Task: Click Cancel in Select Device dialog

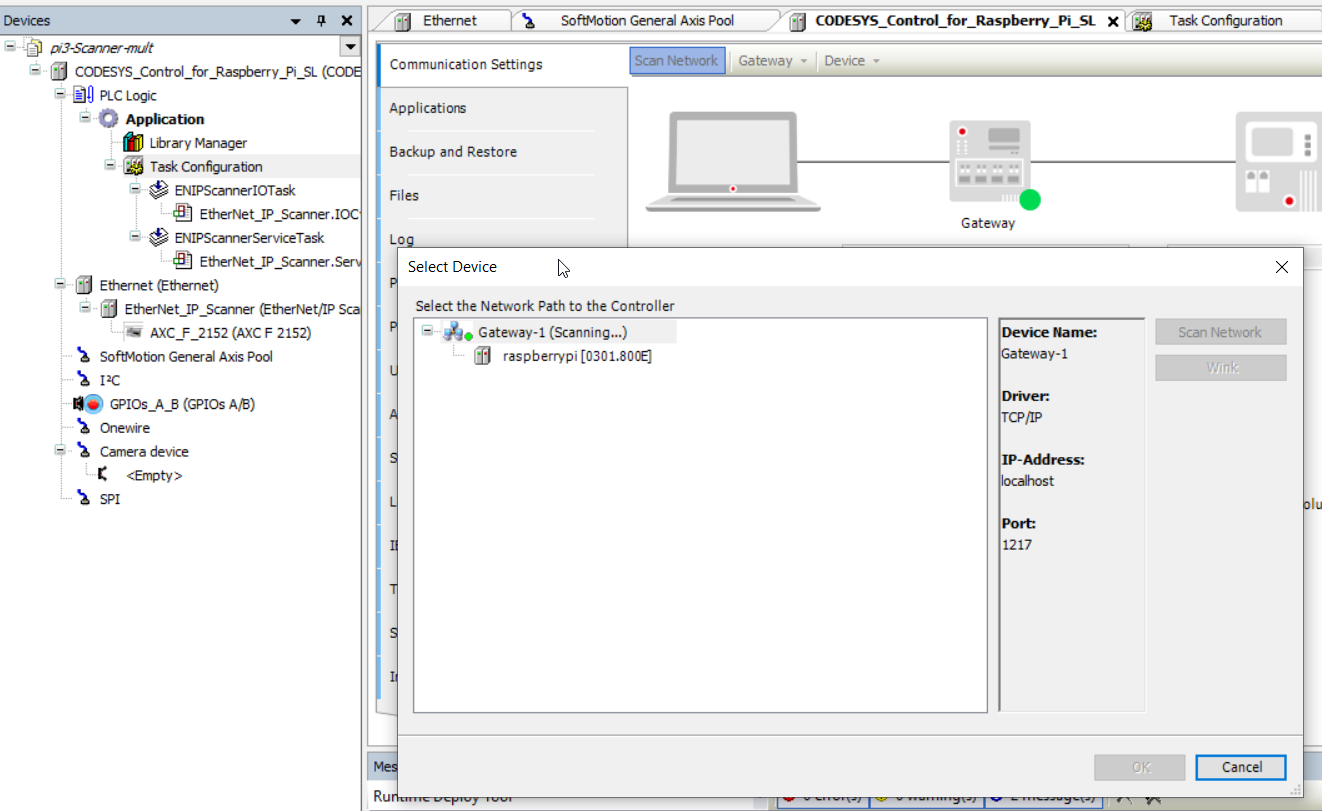Action: pos(1241,767)
